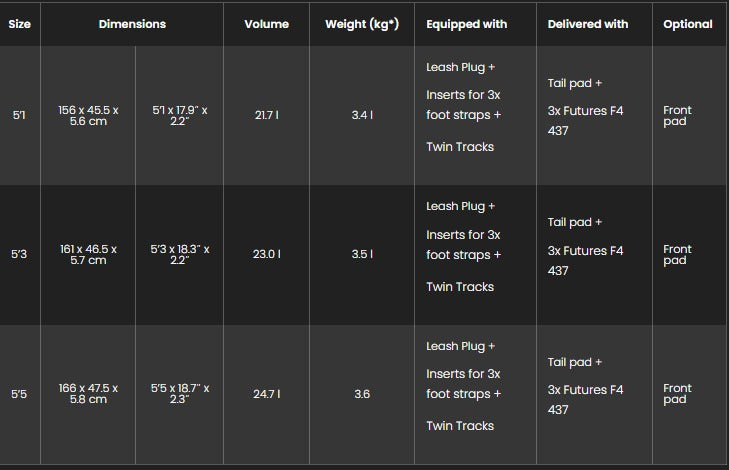Viewport: 729px width, 470px height.
Task: Click the Equipped with column header
Action: pos(466,24)
